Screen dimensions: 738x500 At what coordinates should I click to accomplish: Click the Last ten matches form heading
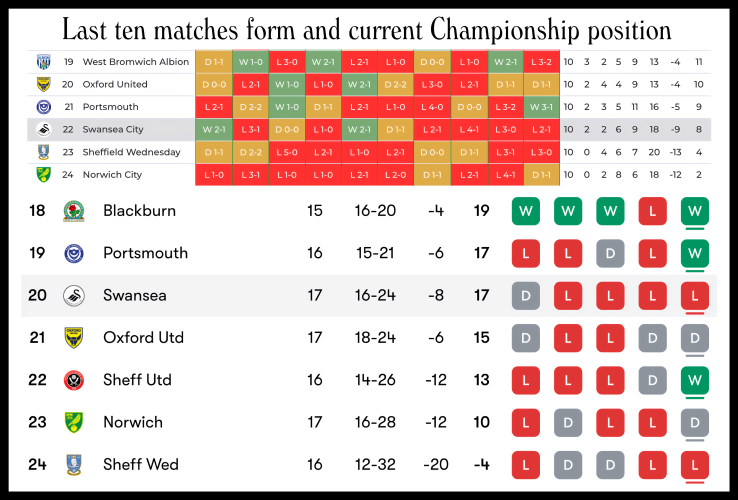(367, 27)
